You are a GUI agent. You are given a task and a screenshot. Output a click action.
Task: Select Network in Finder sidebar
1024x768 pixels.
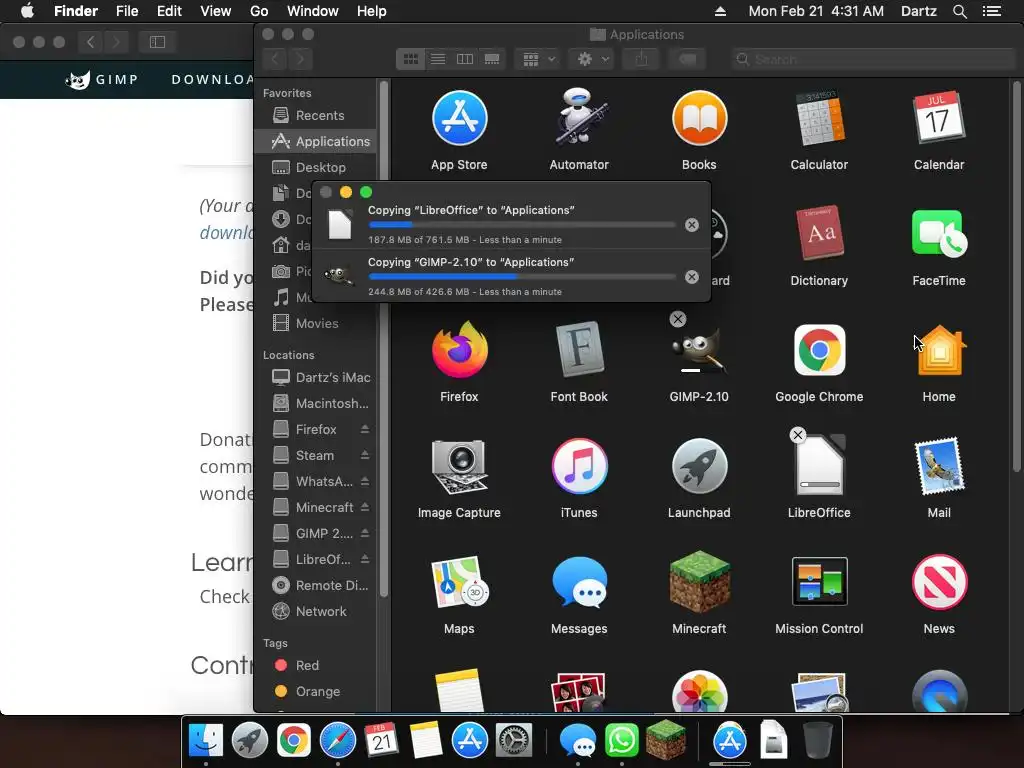[x=315, y=611]
